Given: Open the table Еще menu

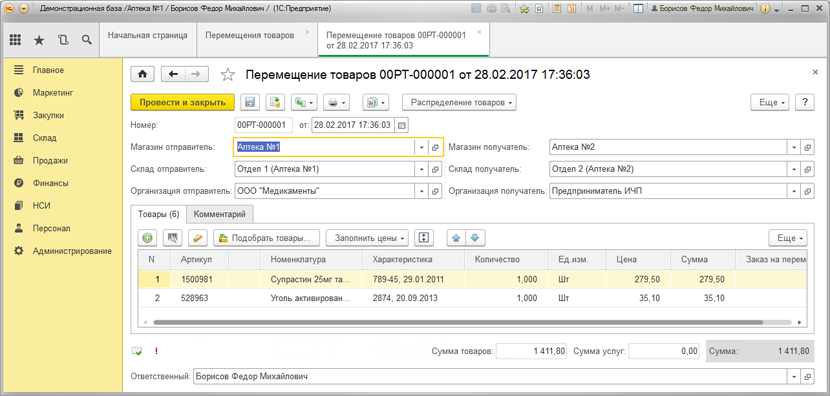Looking at the screenshot, I should pos(789,238).
